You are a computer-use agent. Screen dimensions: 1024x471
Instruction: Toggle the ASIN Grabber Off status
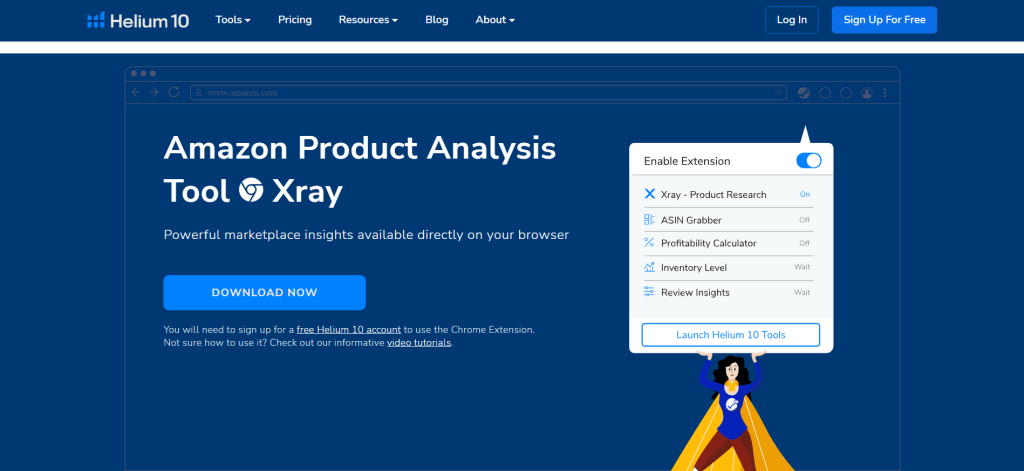click(805, 219)
